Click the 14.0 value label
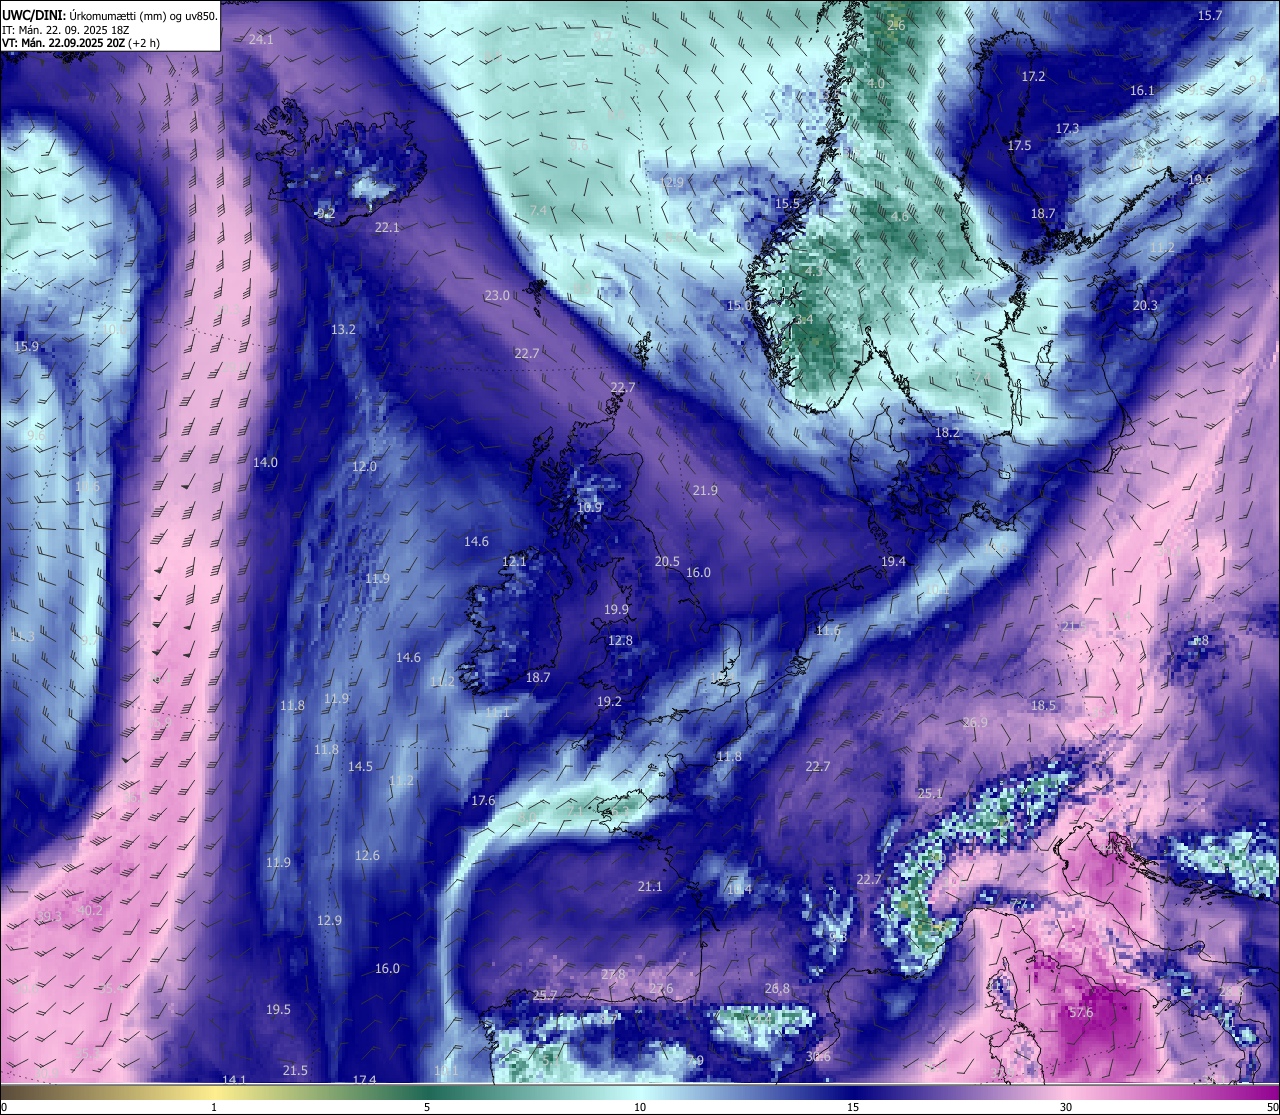This screenshot has height=1115, width=1280. point(265,463)
